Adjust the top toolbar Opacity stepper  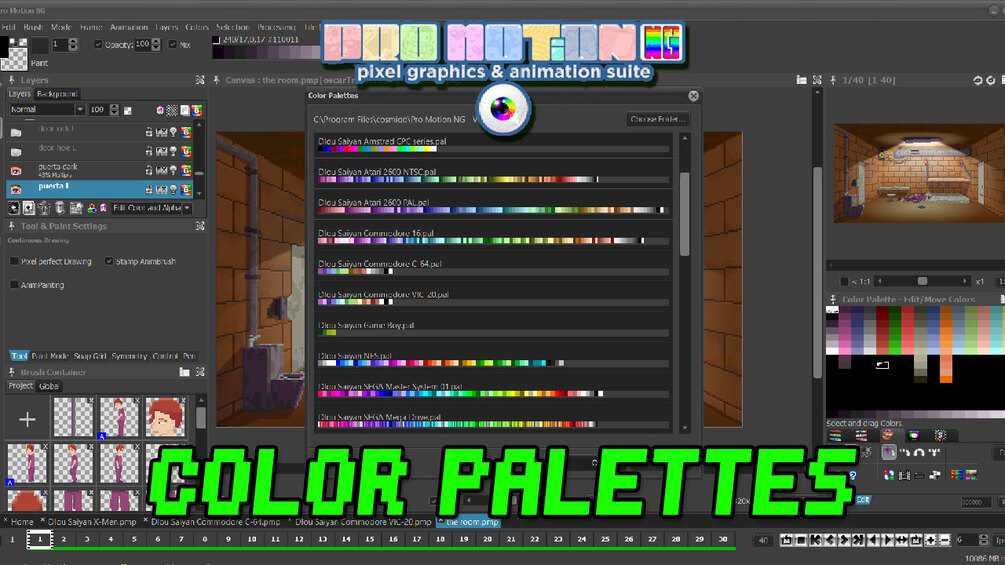(156, 44)
